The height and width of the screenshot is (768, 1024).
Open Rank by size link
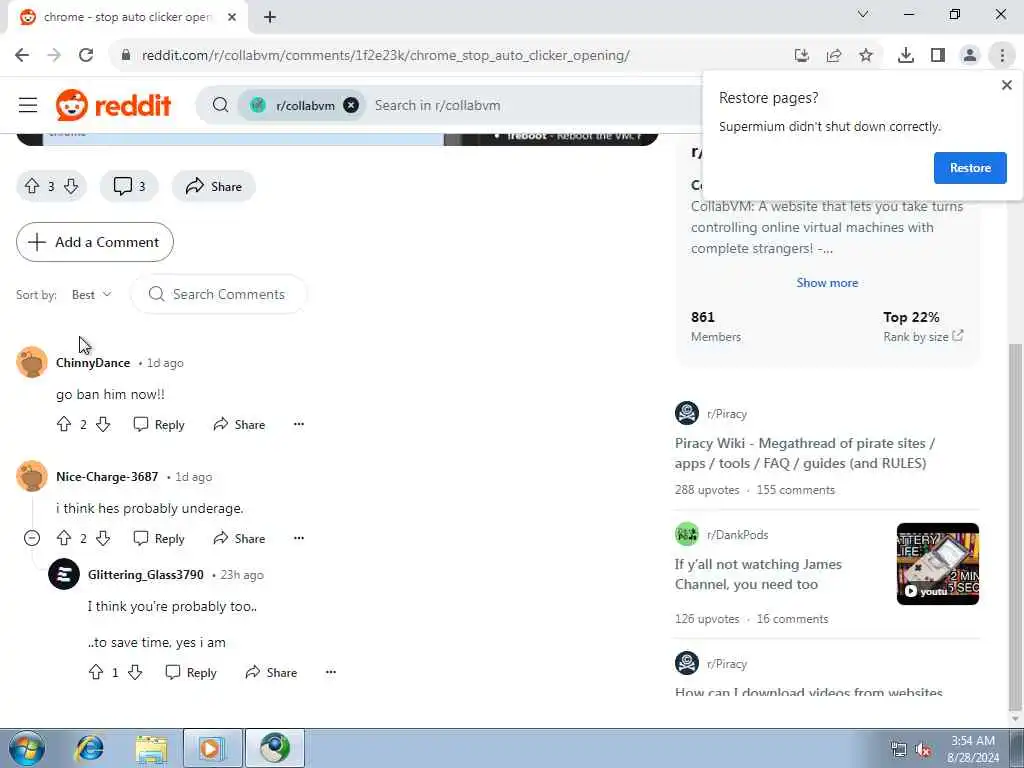coord(923,336)
